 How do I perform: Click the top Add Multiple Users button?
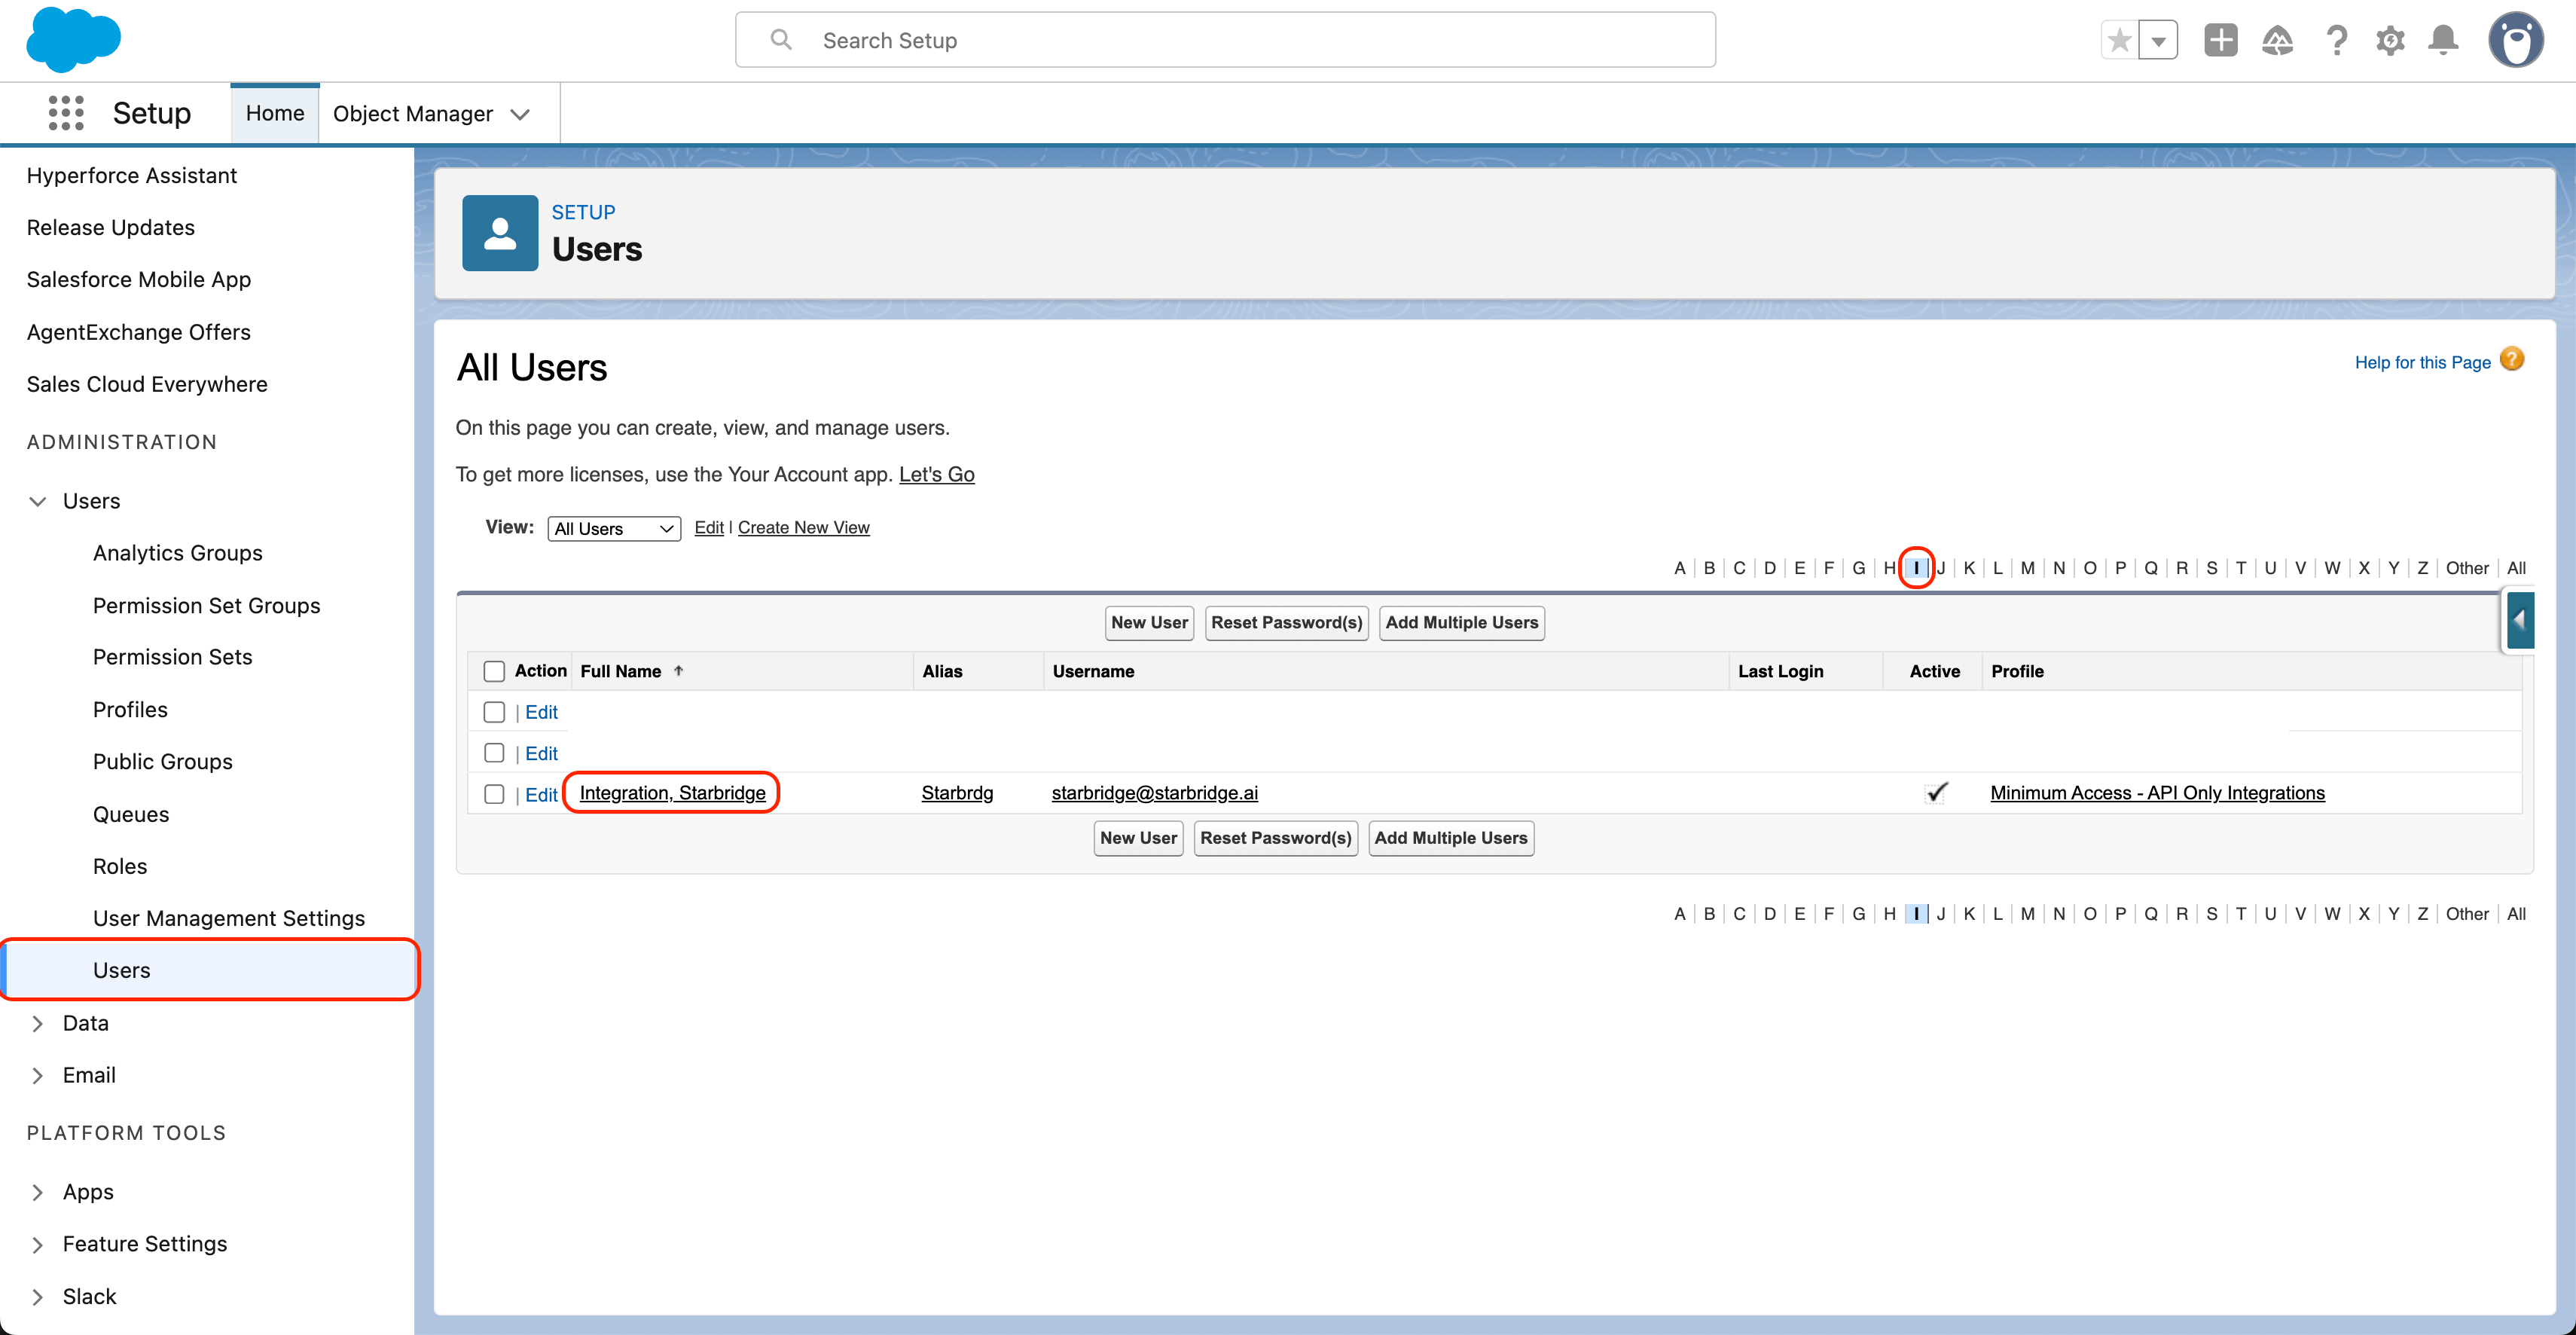(1461, 622)
